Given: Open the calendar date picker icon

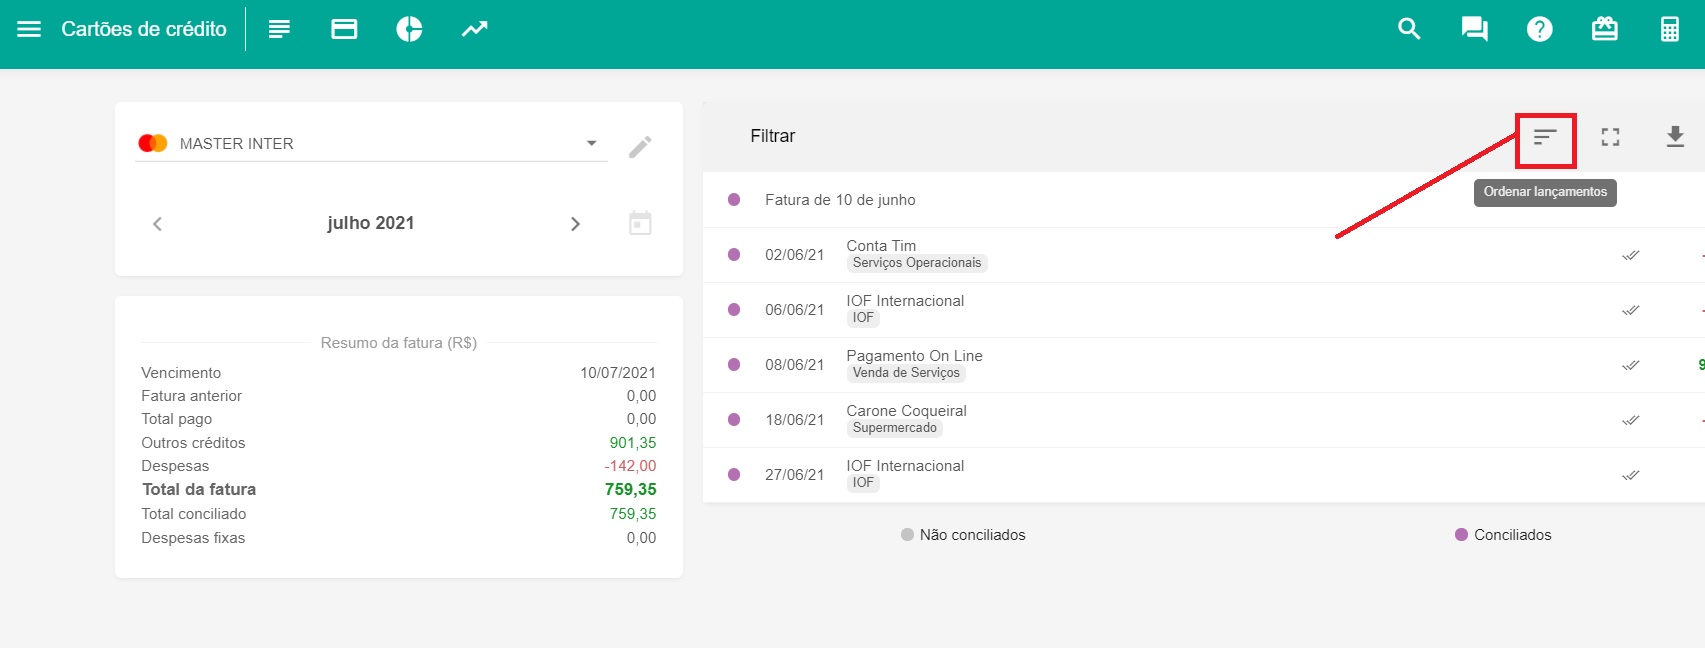Looking at the screenshot, I should click(640, 223).
